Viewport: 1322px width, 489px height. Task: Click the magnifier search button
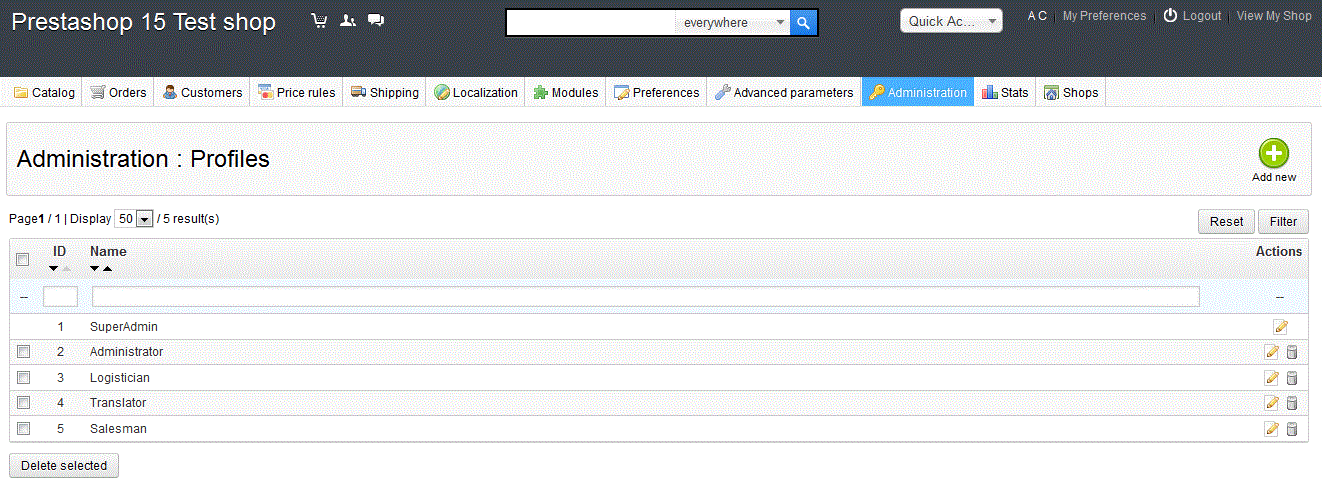803,23
